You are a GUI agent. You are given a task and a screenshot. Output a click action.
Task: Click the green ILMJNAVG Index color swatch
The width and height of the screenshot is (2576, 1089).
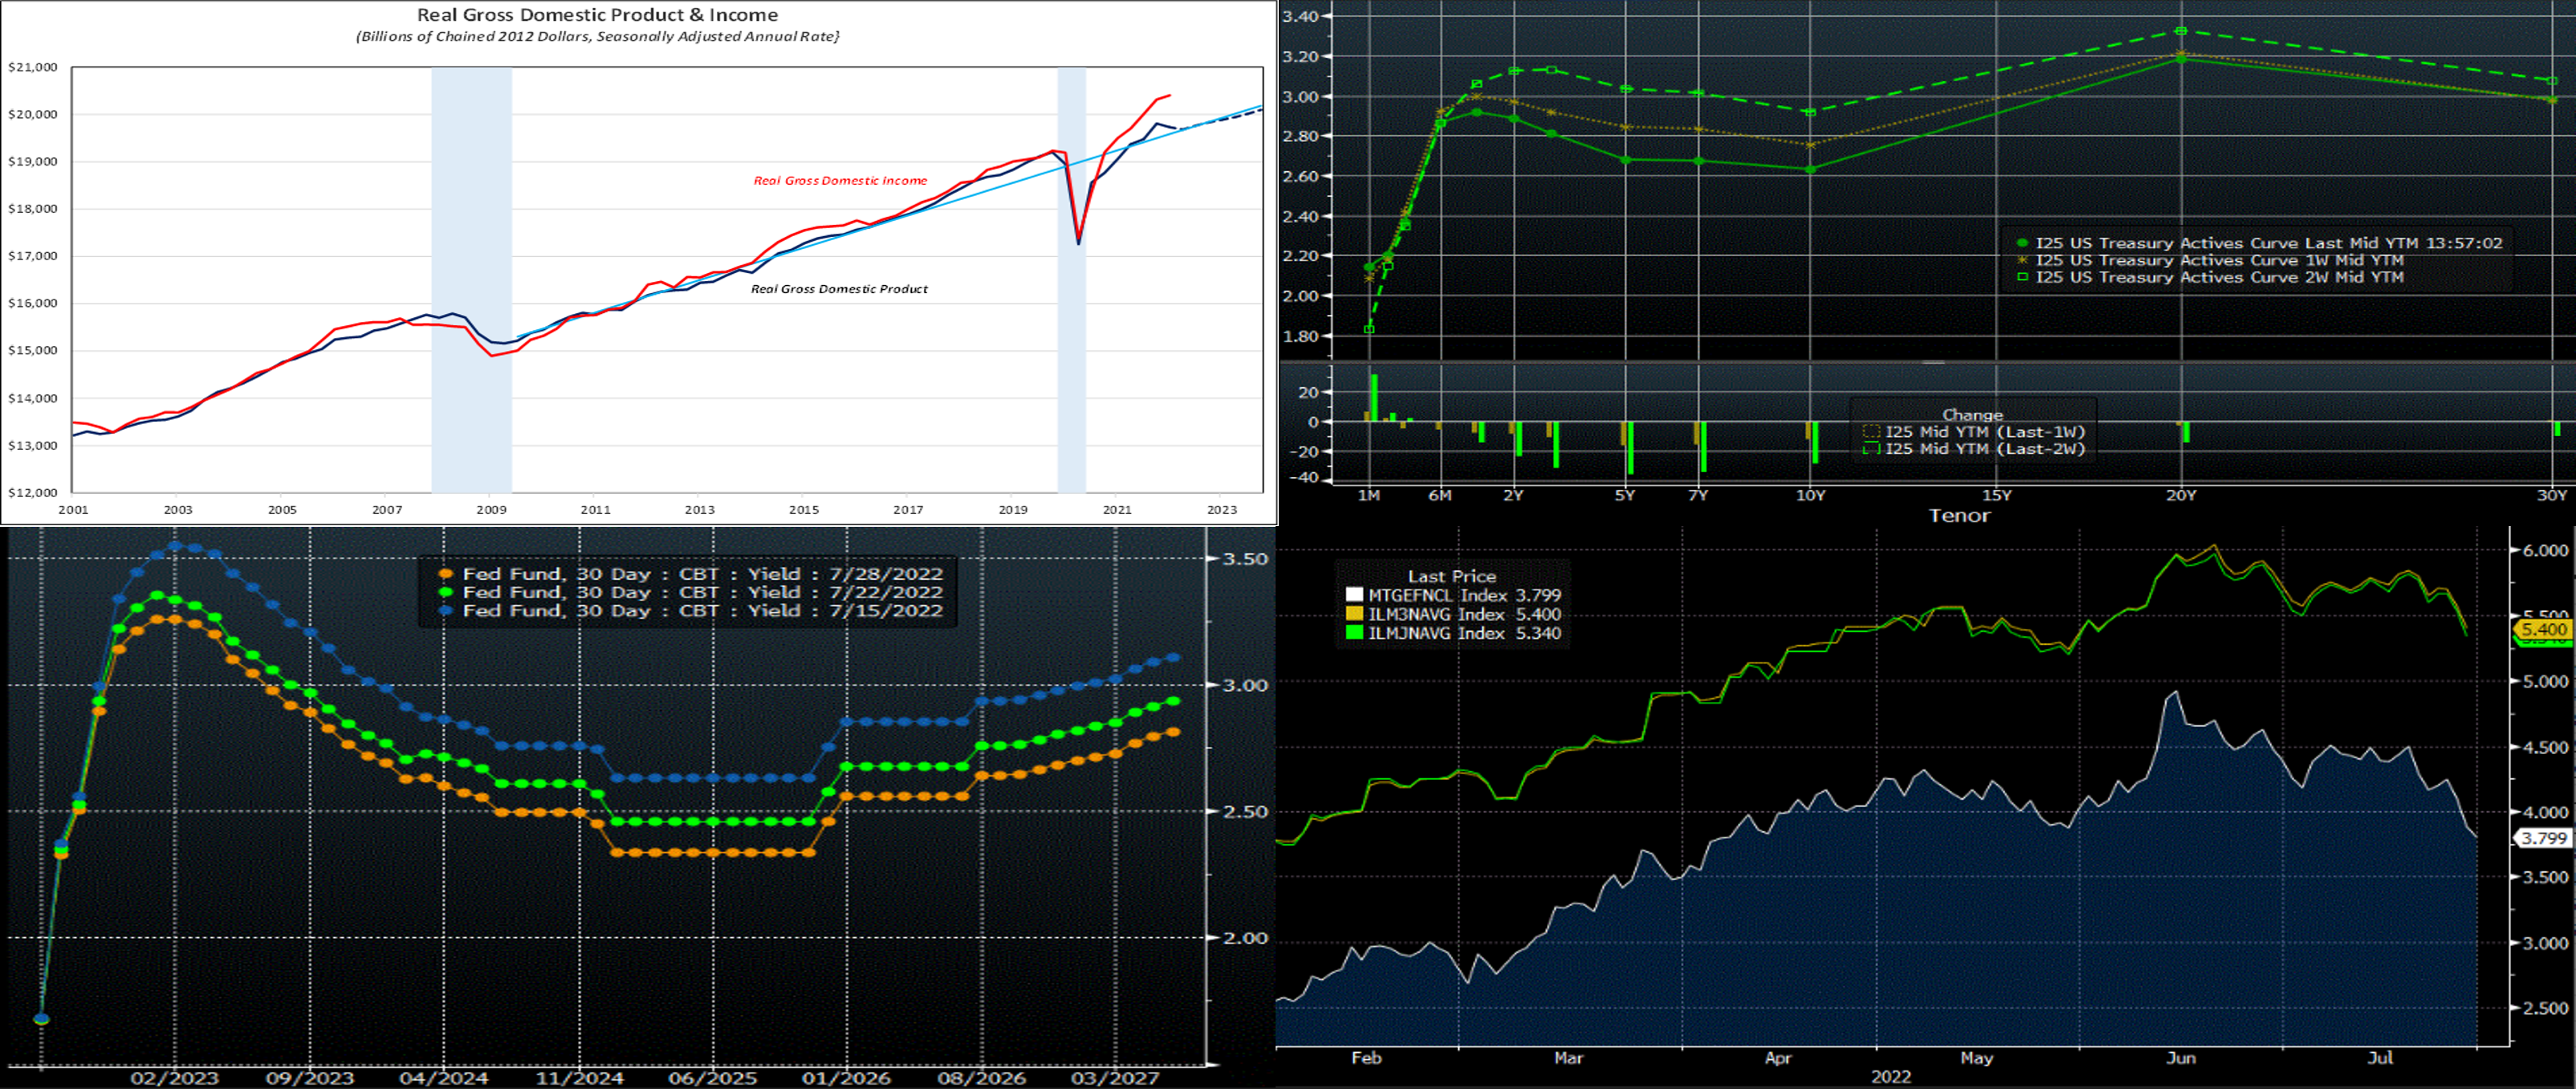pyautogui.click(x=1355, y=633)
